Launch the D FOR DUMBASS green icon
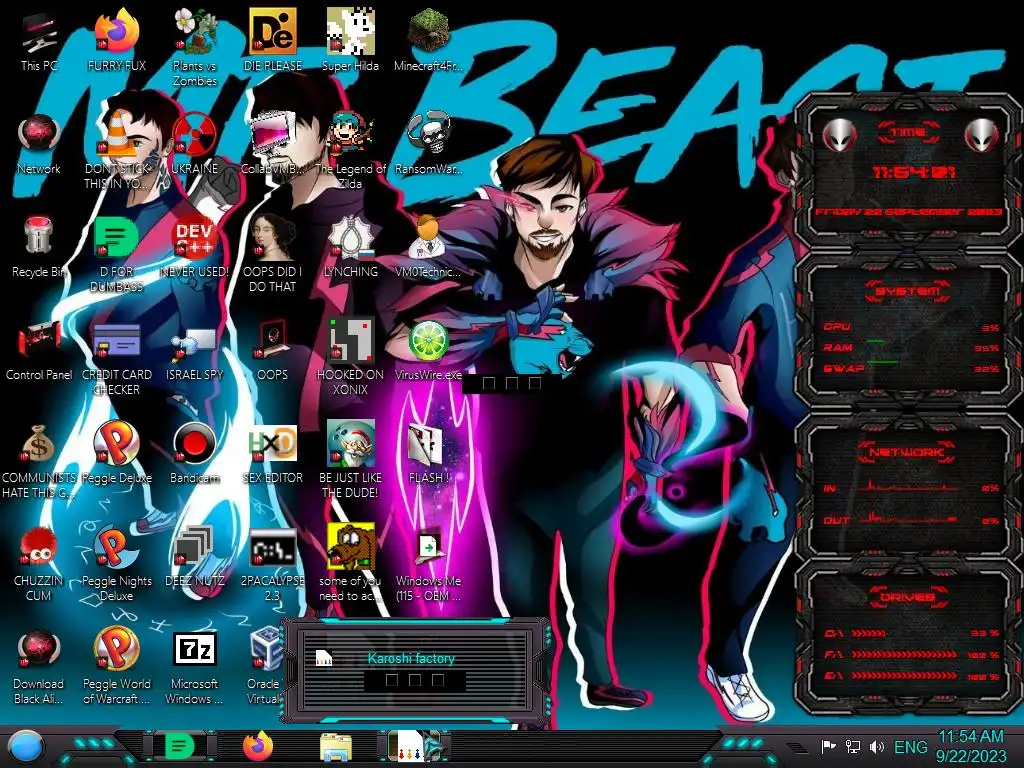The width and height of the screenshot is (1024, 768). (x=116, y=253)
